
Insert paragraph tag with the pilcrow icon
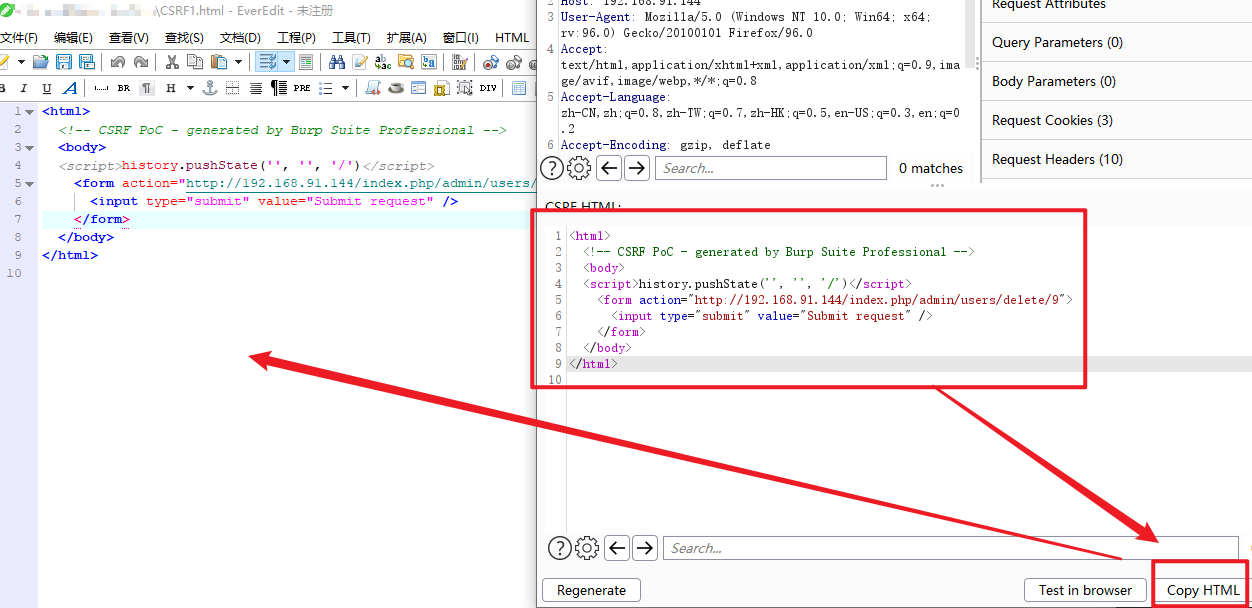(147, 88)
